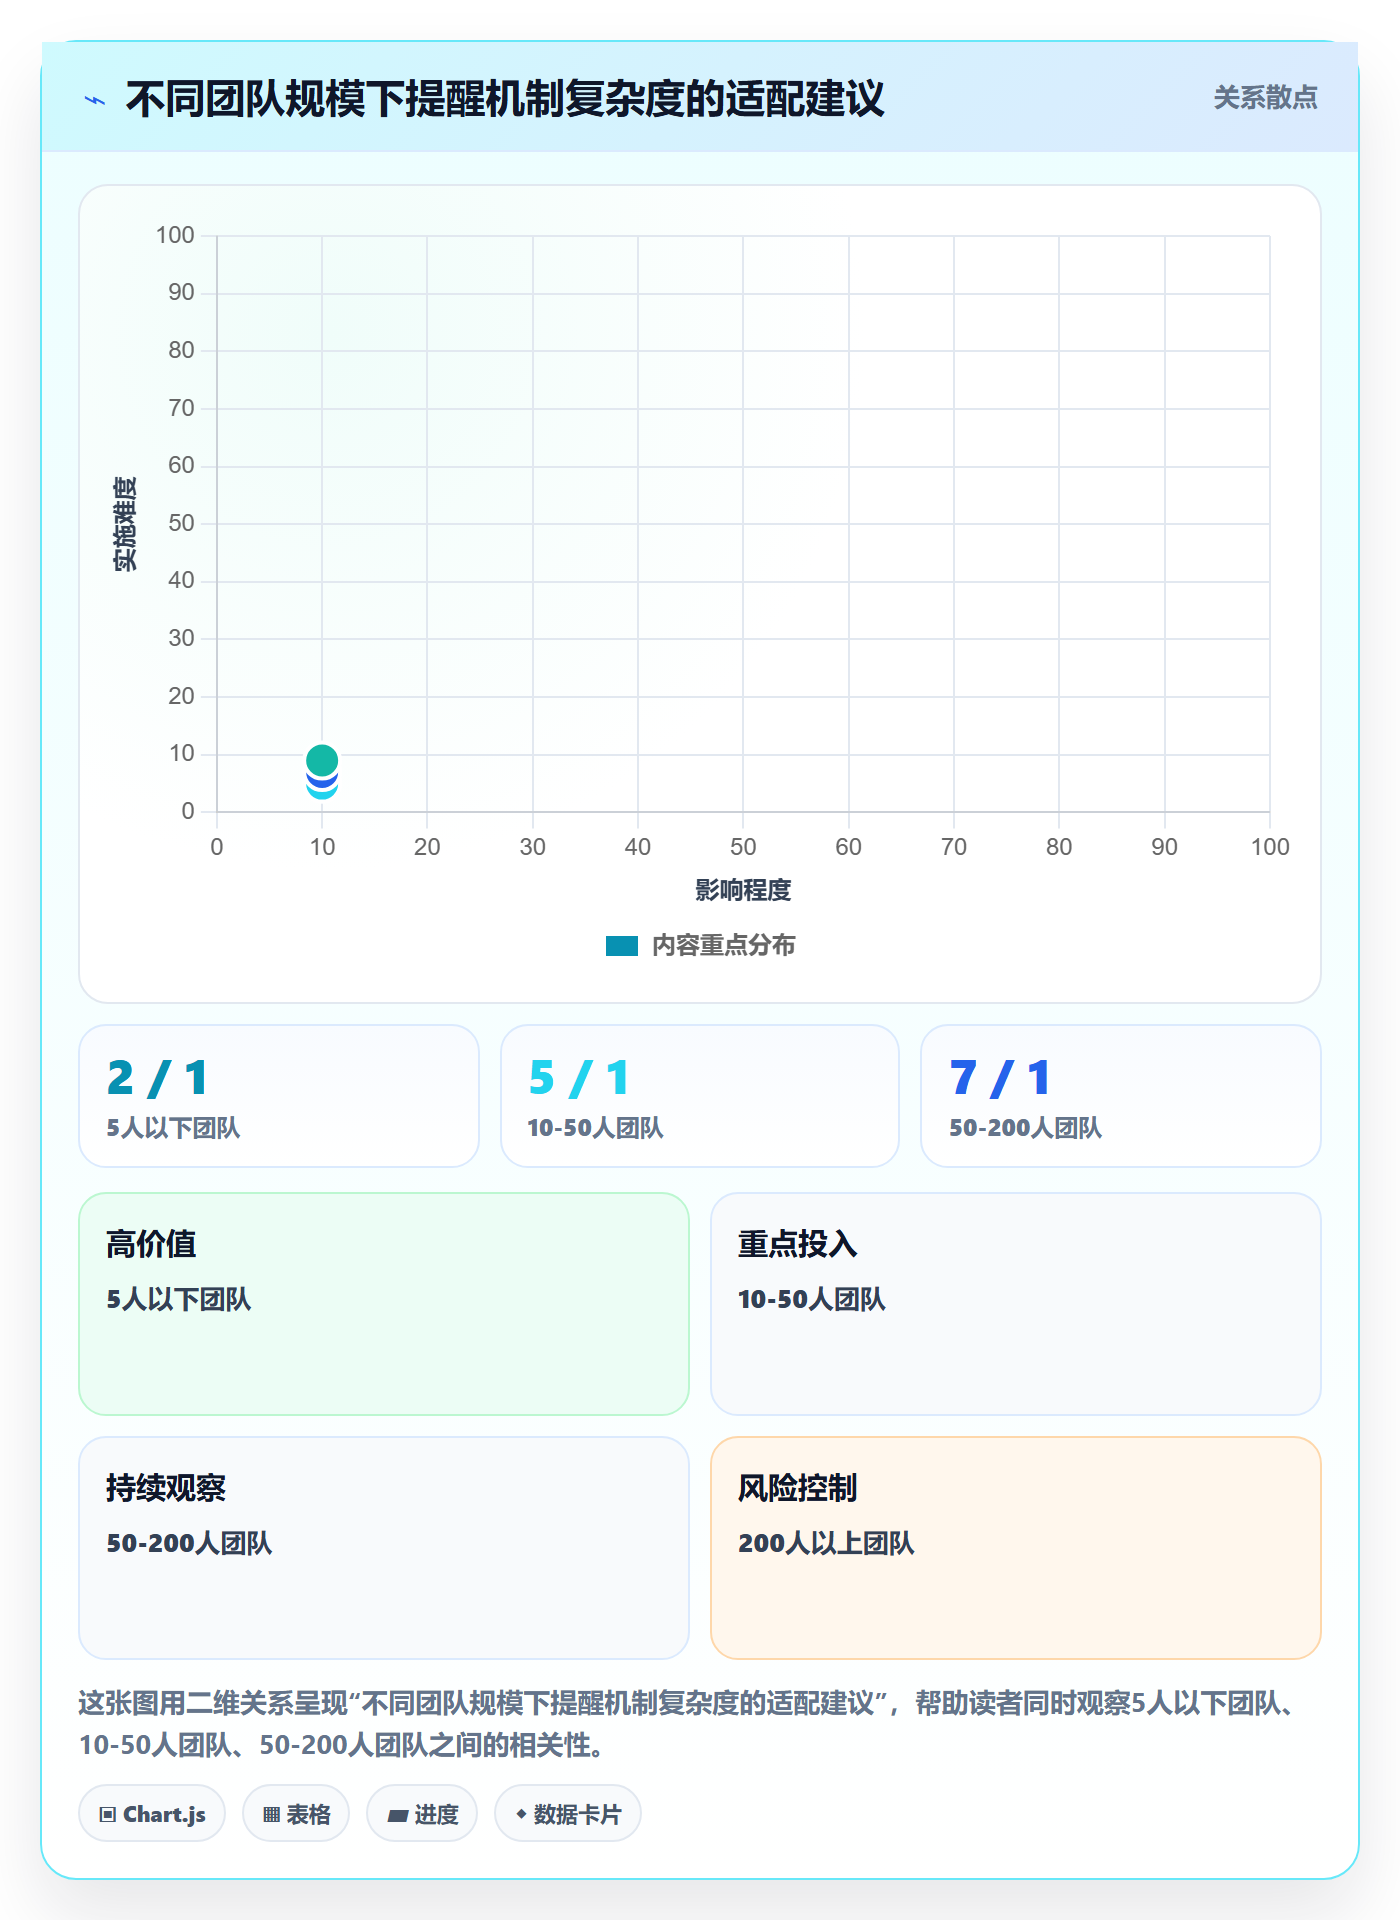Click the diamond icon in 数据卡片 chip
The image size is (1400, 1920).
coord(521,1814)
